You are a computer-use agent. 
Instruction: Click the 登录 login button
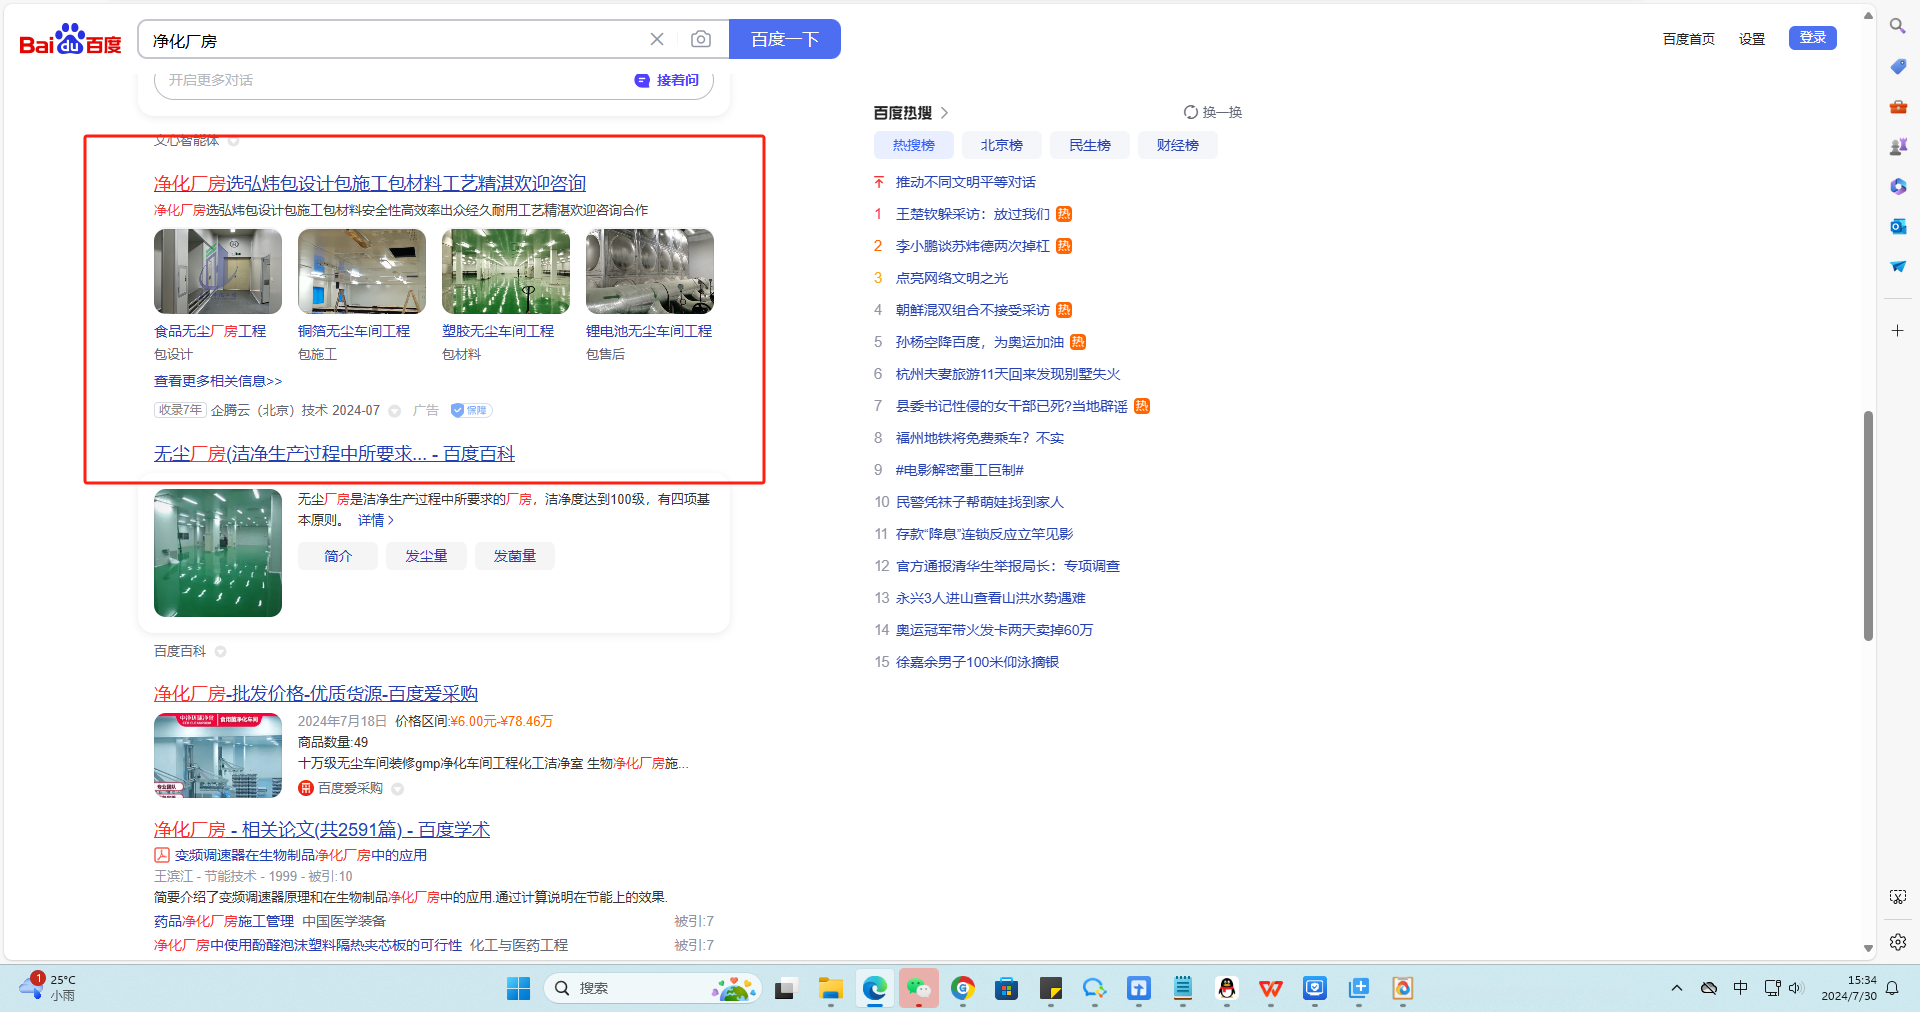(1812, 38)
